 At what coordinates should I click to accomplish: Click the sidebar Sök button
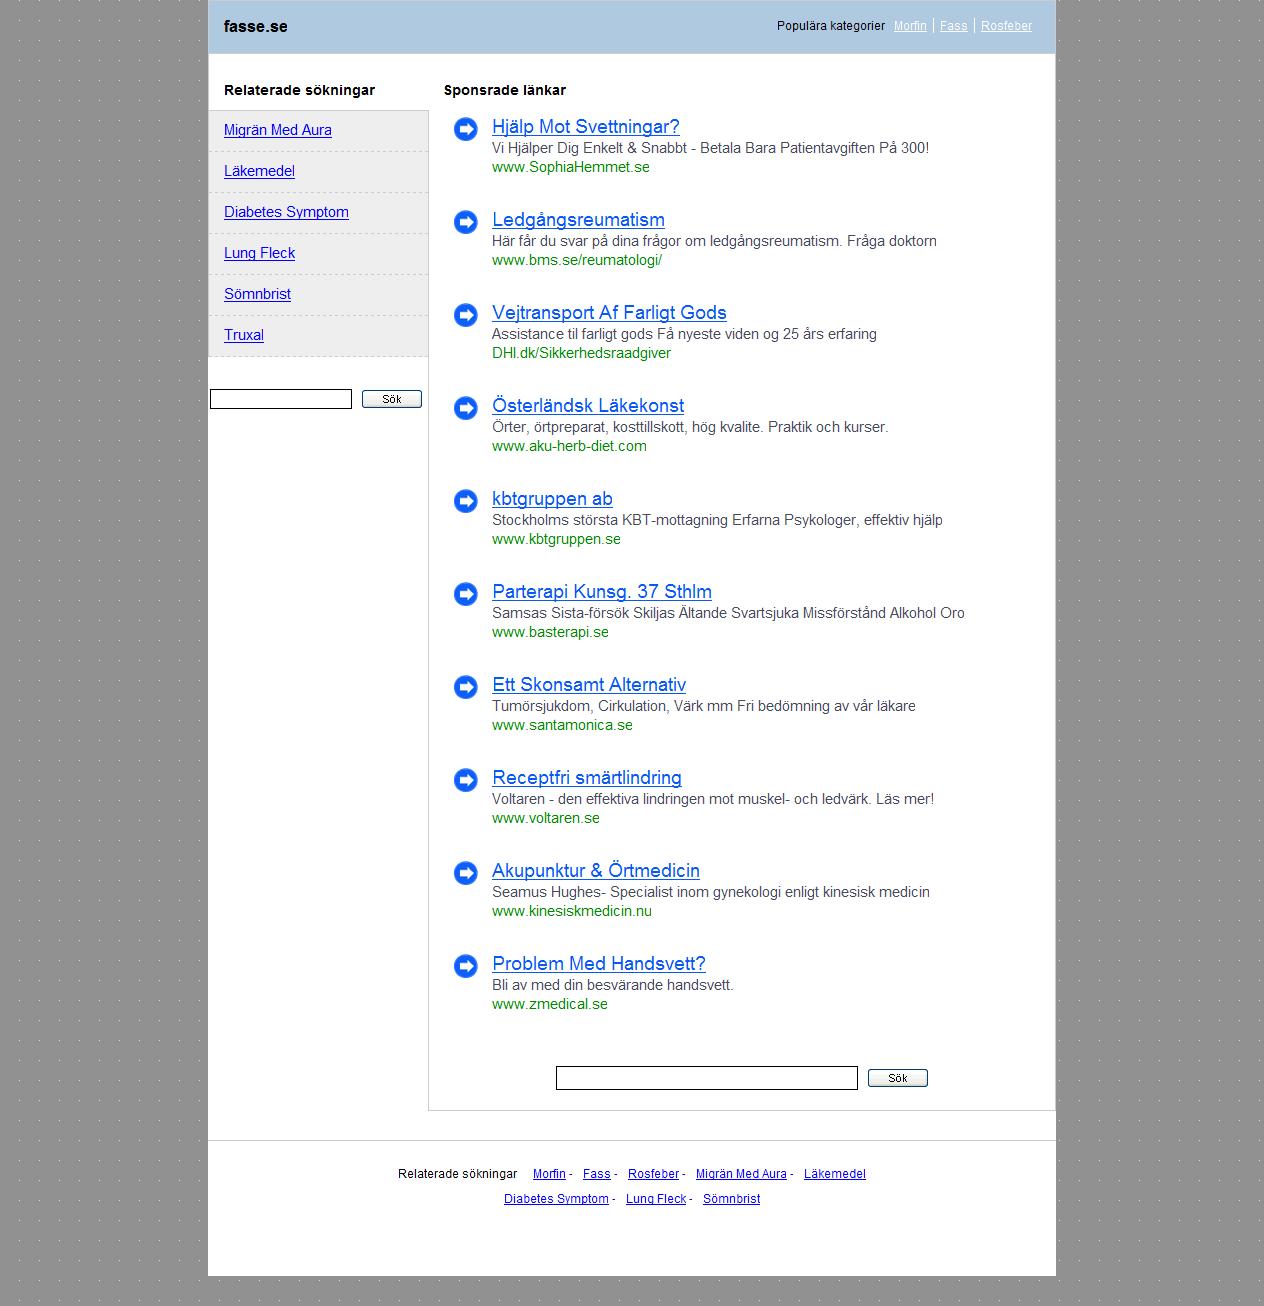tap(392, 399)
